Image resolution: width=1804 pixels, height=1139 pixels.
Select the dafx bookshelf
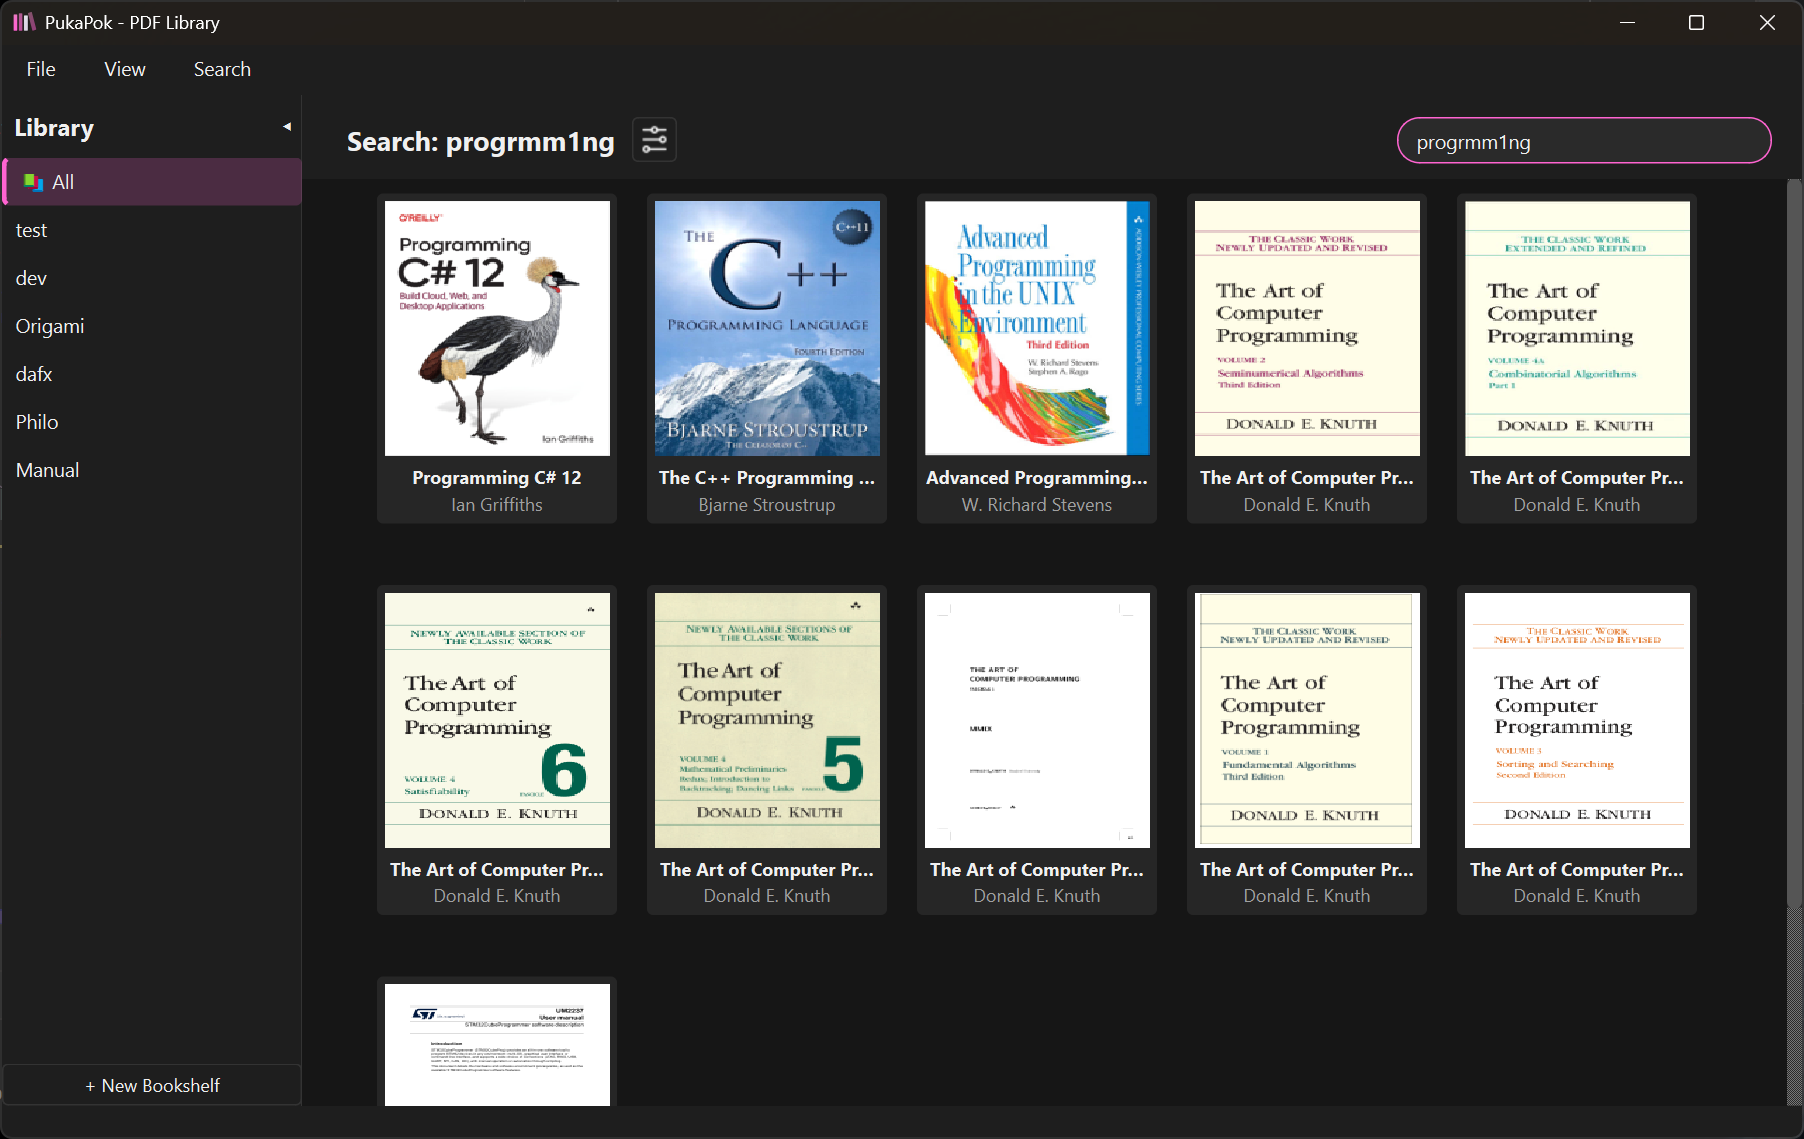point(34,374)
